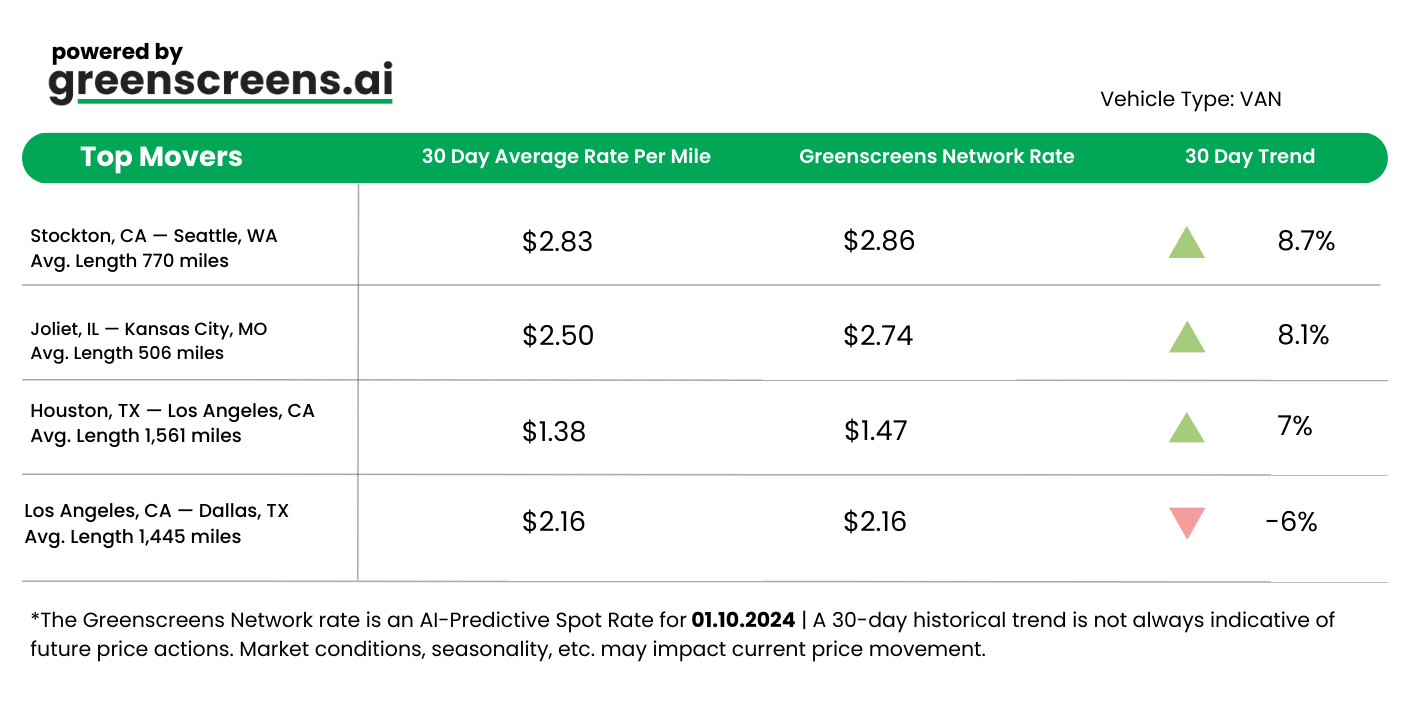The width and height of the screenshot is (1413, 708).
Task: Click the 30 Day Average Rate Per Mile header
Action: pos(566,157)
